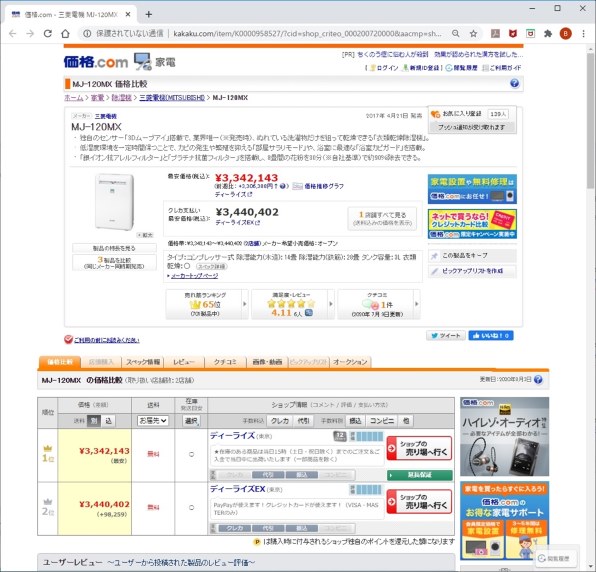Screen dimensions: 596x572
Task: Click the 価格推移グラフ icon link
Action: [x=318, y=186]
